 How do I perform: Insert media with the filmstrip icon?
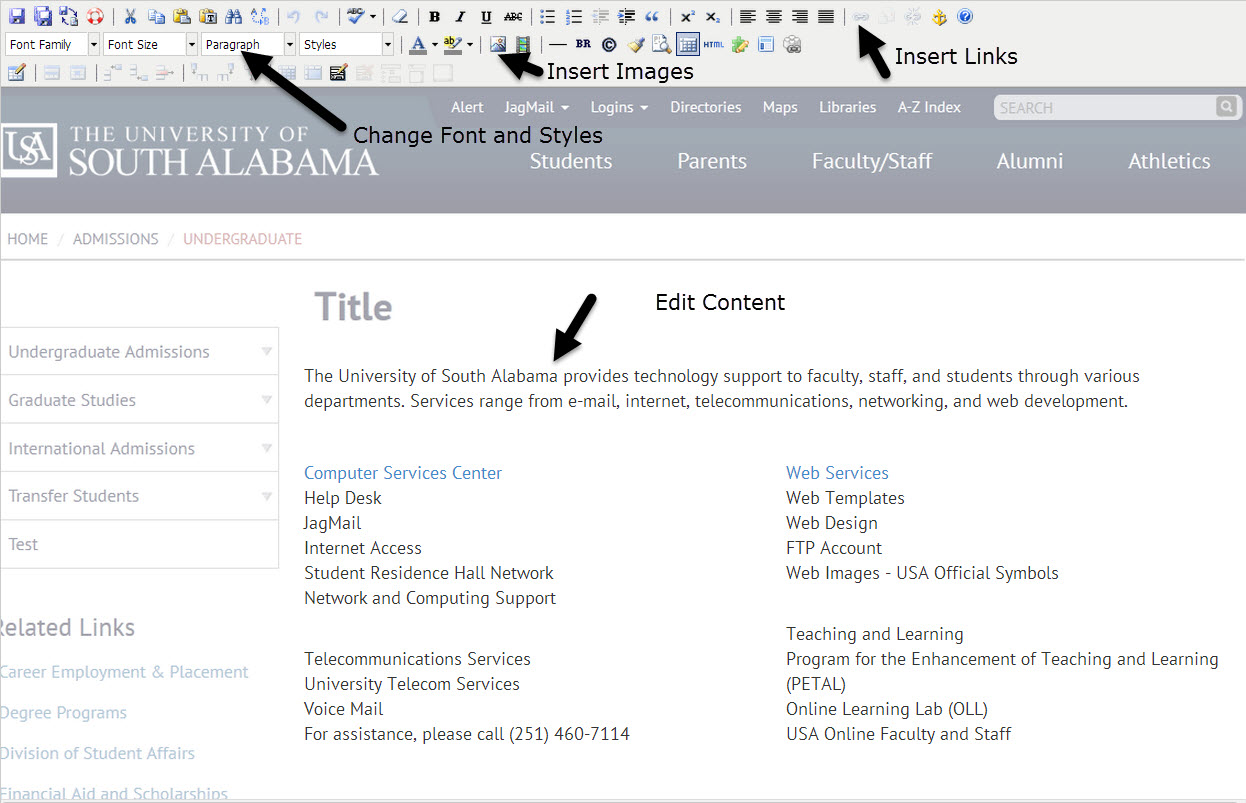pos(523,44)
